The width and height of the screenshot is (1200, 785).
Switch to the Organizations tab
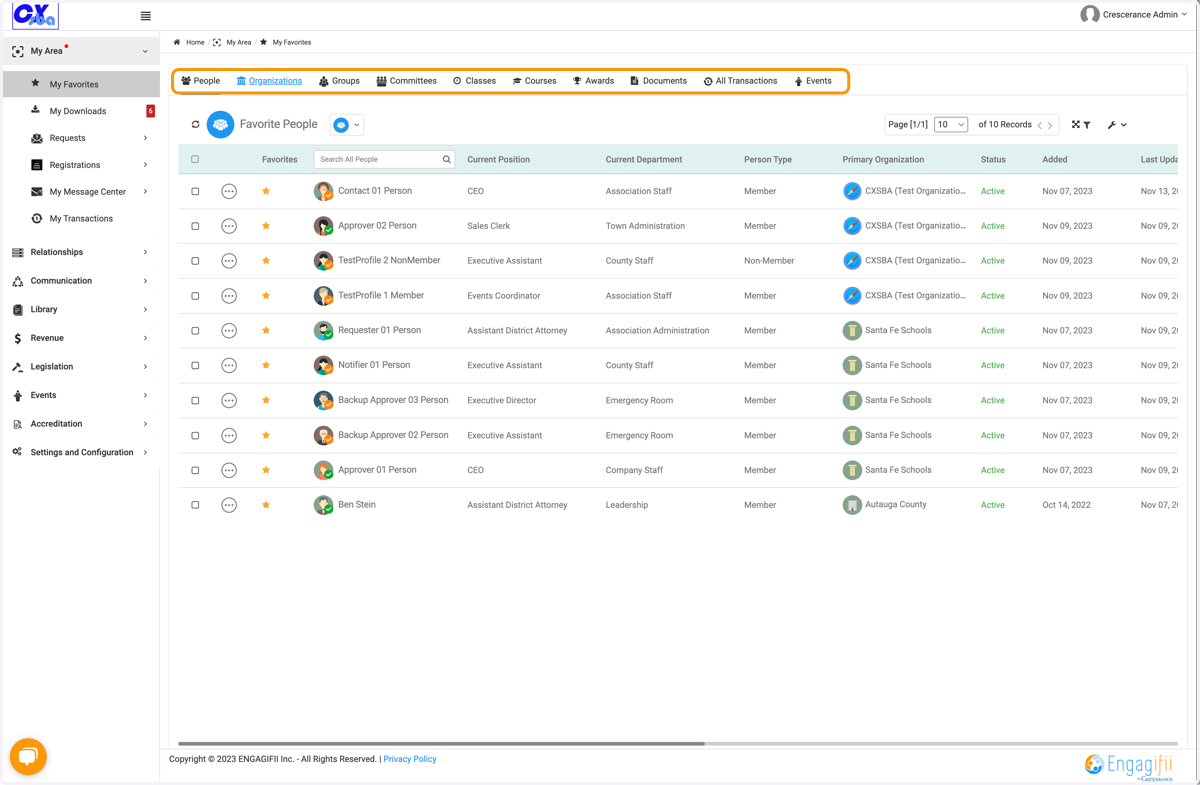point(269,81)
